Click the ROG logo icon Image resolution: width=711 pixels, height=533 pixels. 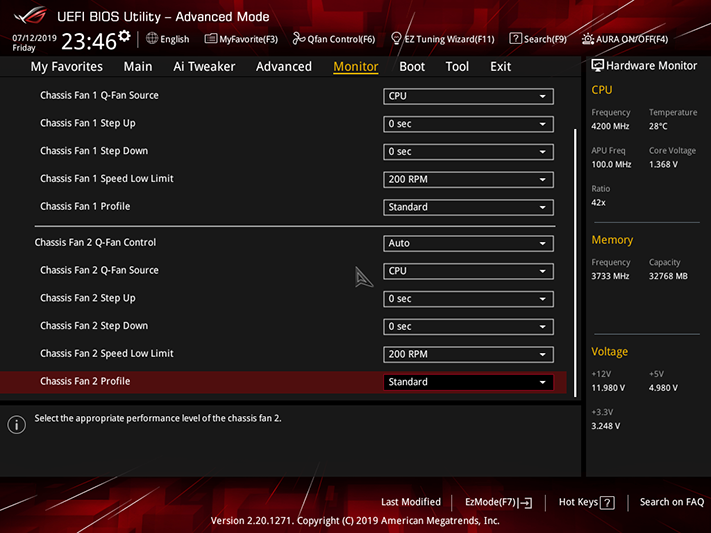tap(30, 15)
